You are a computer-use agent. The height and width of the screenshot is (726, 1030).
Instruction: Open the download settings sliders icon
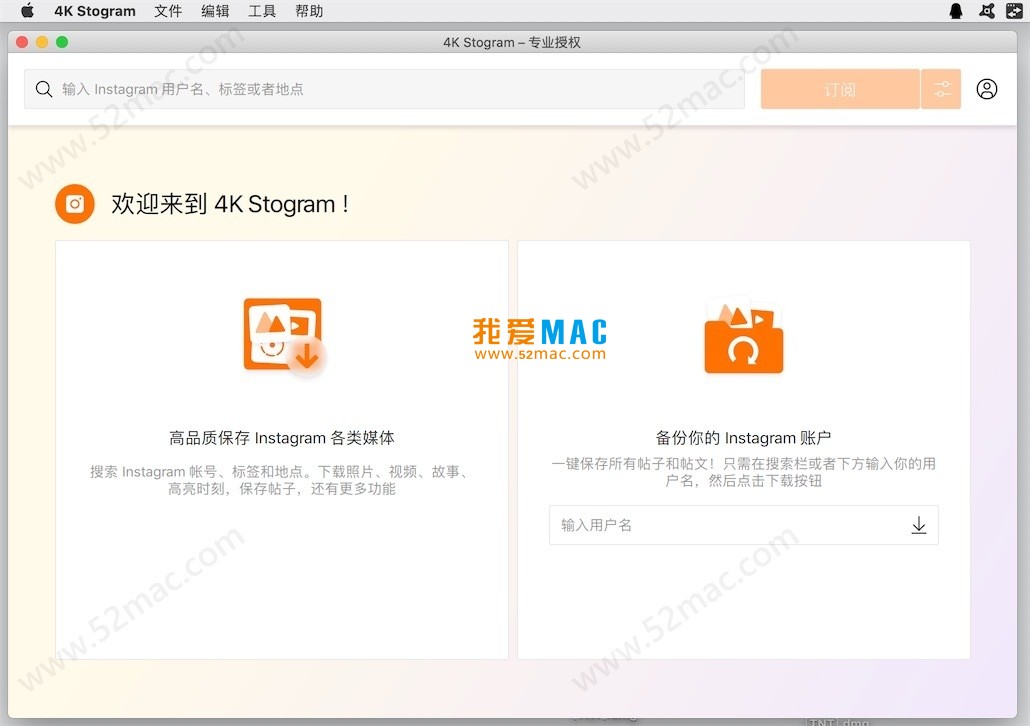[941, 89]
